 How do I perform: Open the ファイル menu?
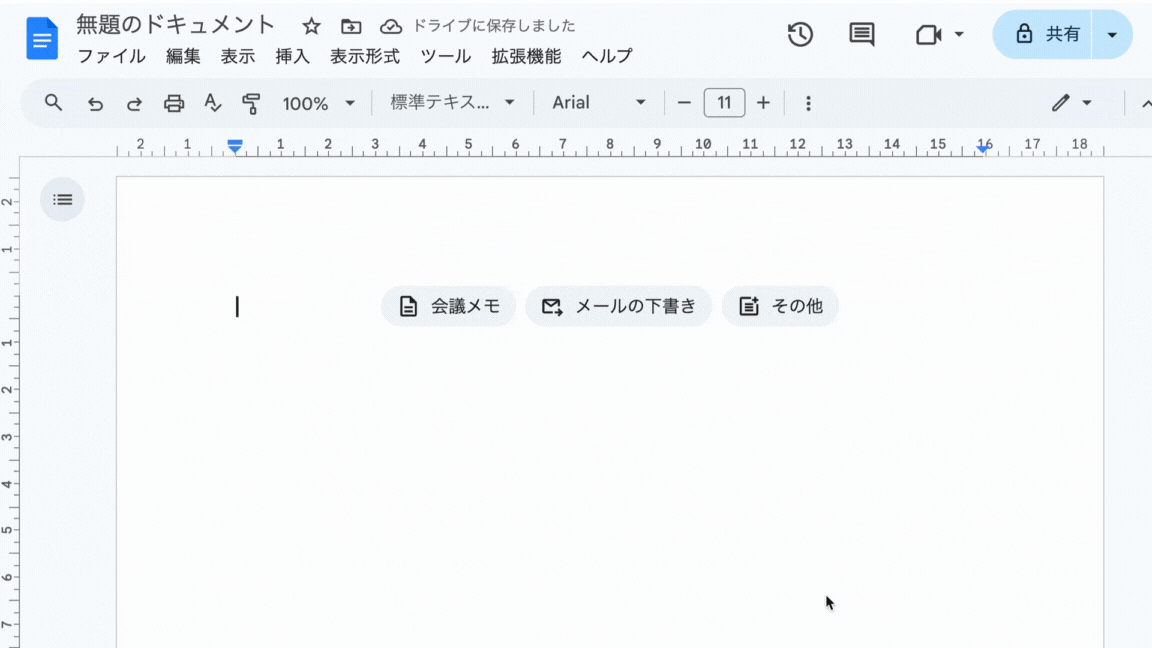coord(112,57)
